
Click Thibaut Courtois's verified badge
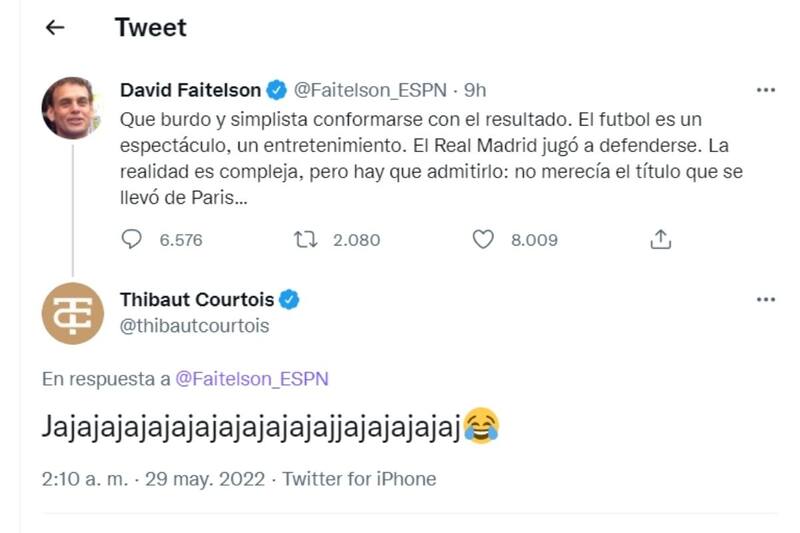tap(290, 299)
